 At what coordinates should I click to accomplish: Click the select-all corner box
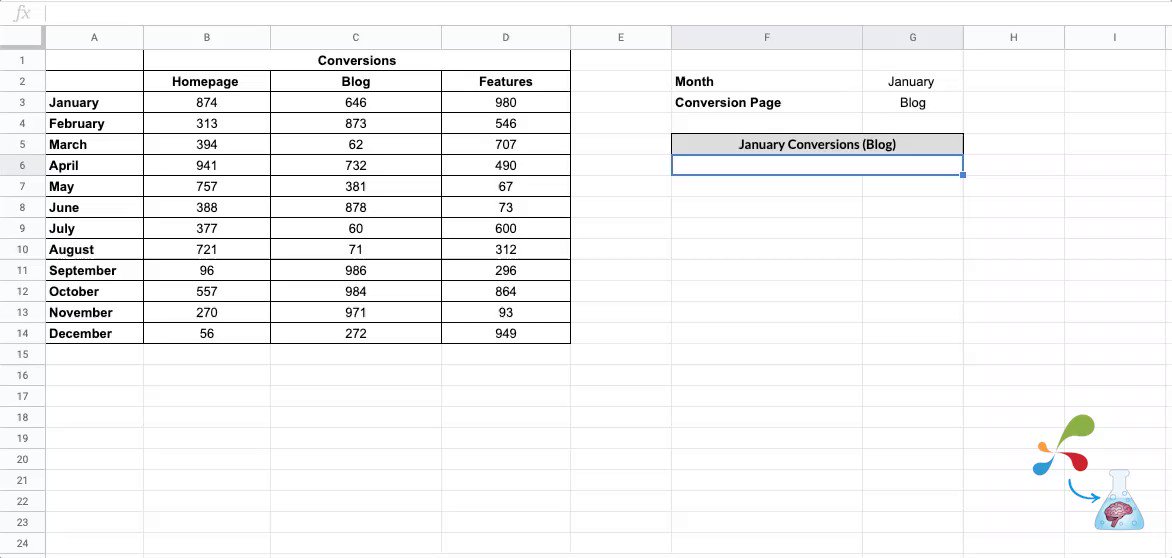[22, 37]
